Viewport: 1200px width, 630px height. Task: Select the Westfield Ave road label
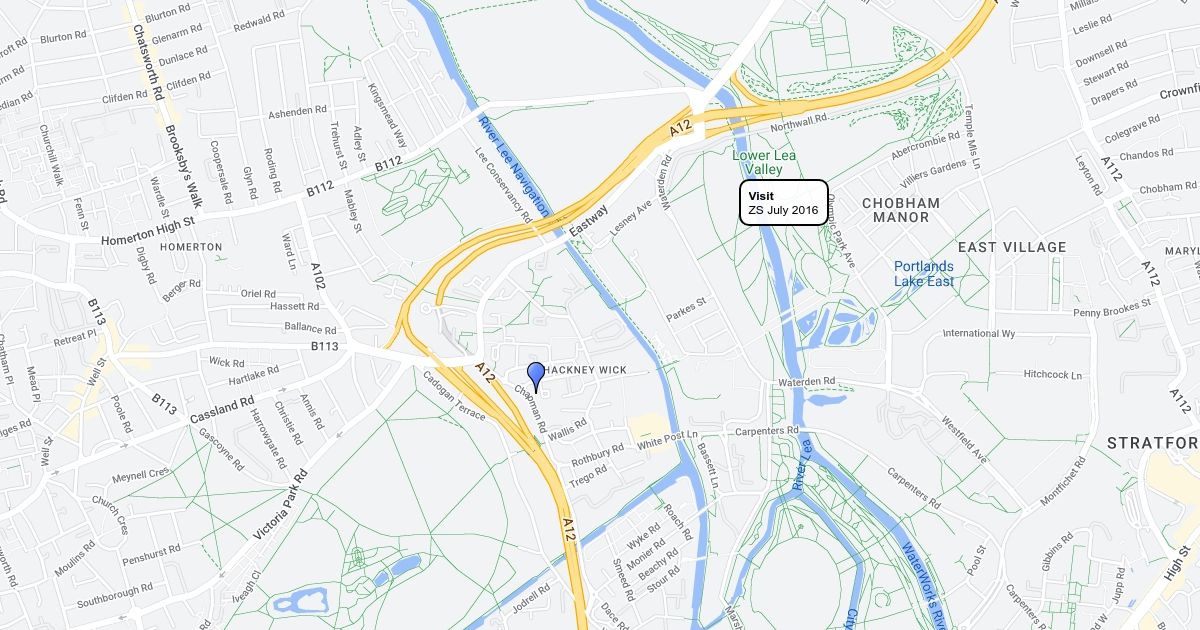coord(963,438)
